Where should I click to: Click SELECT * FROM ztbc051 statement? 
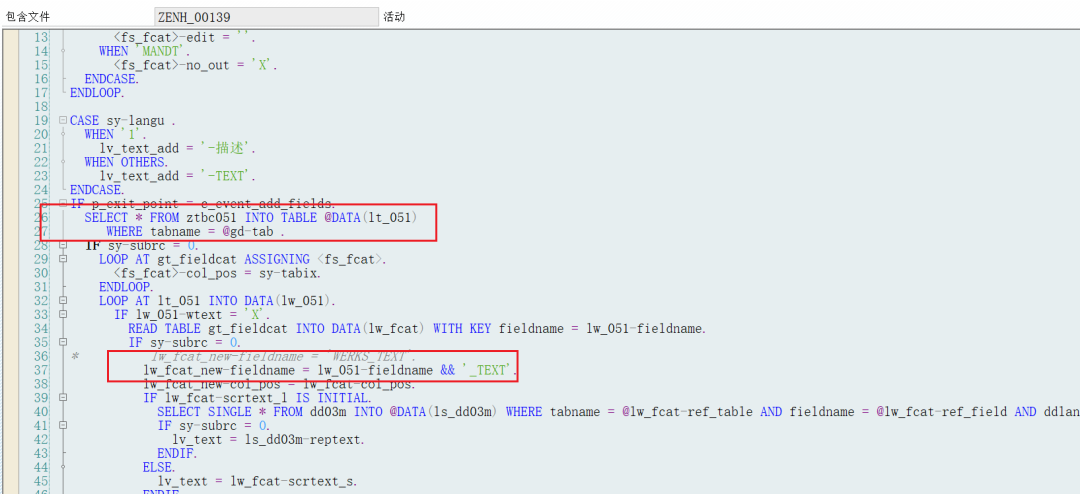click(251, 218)
